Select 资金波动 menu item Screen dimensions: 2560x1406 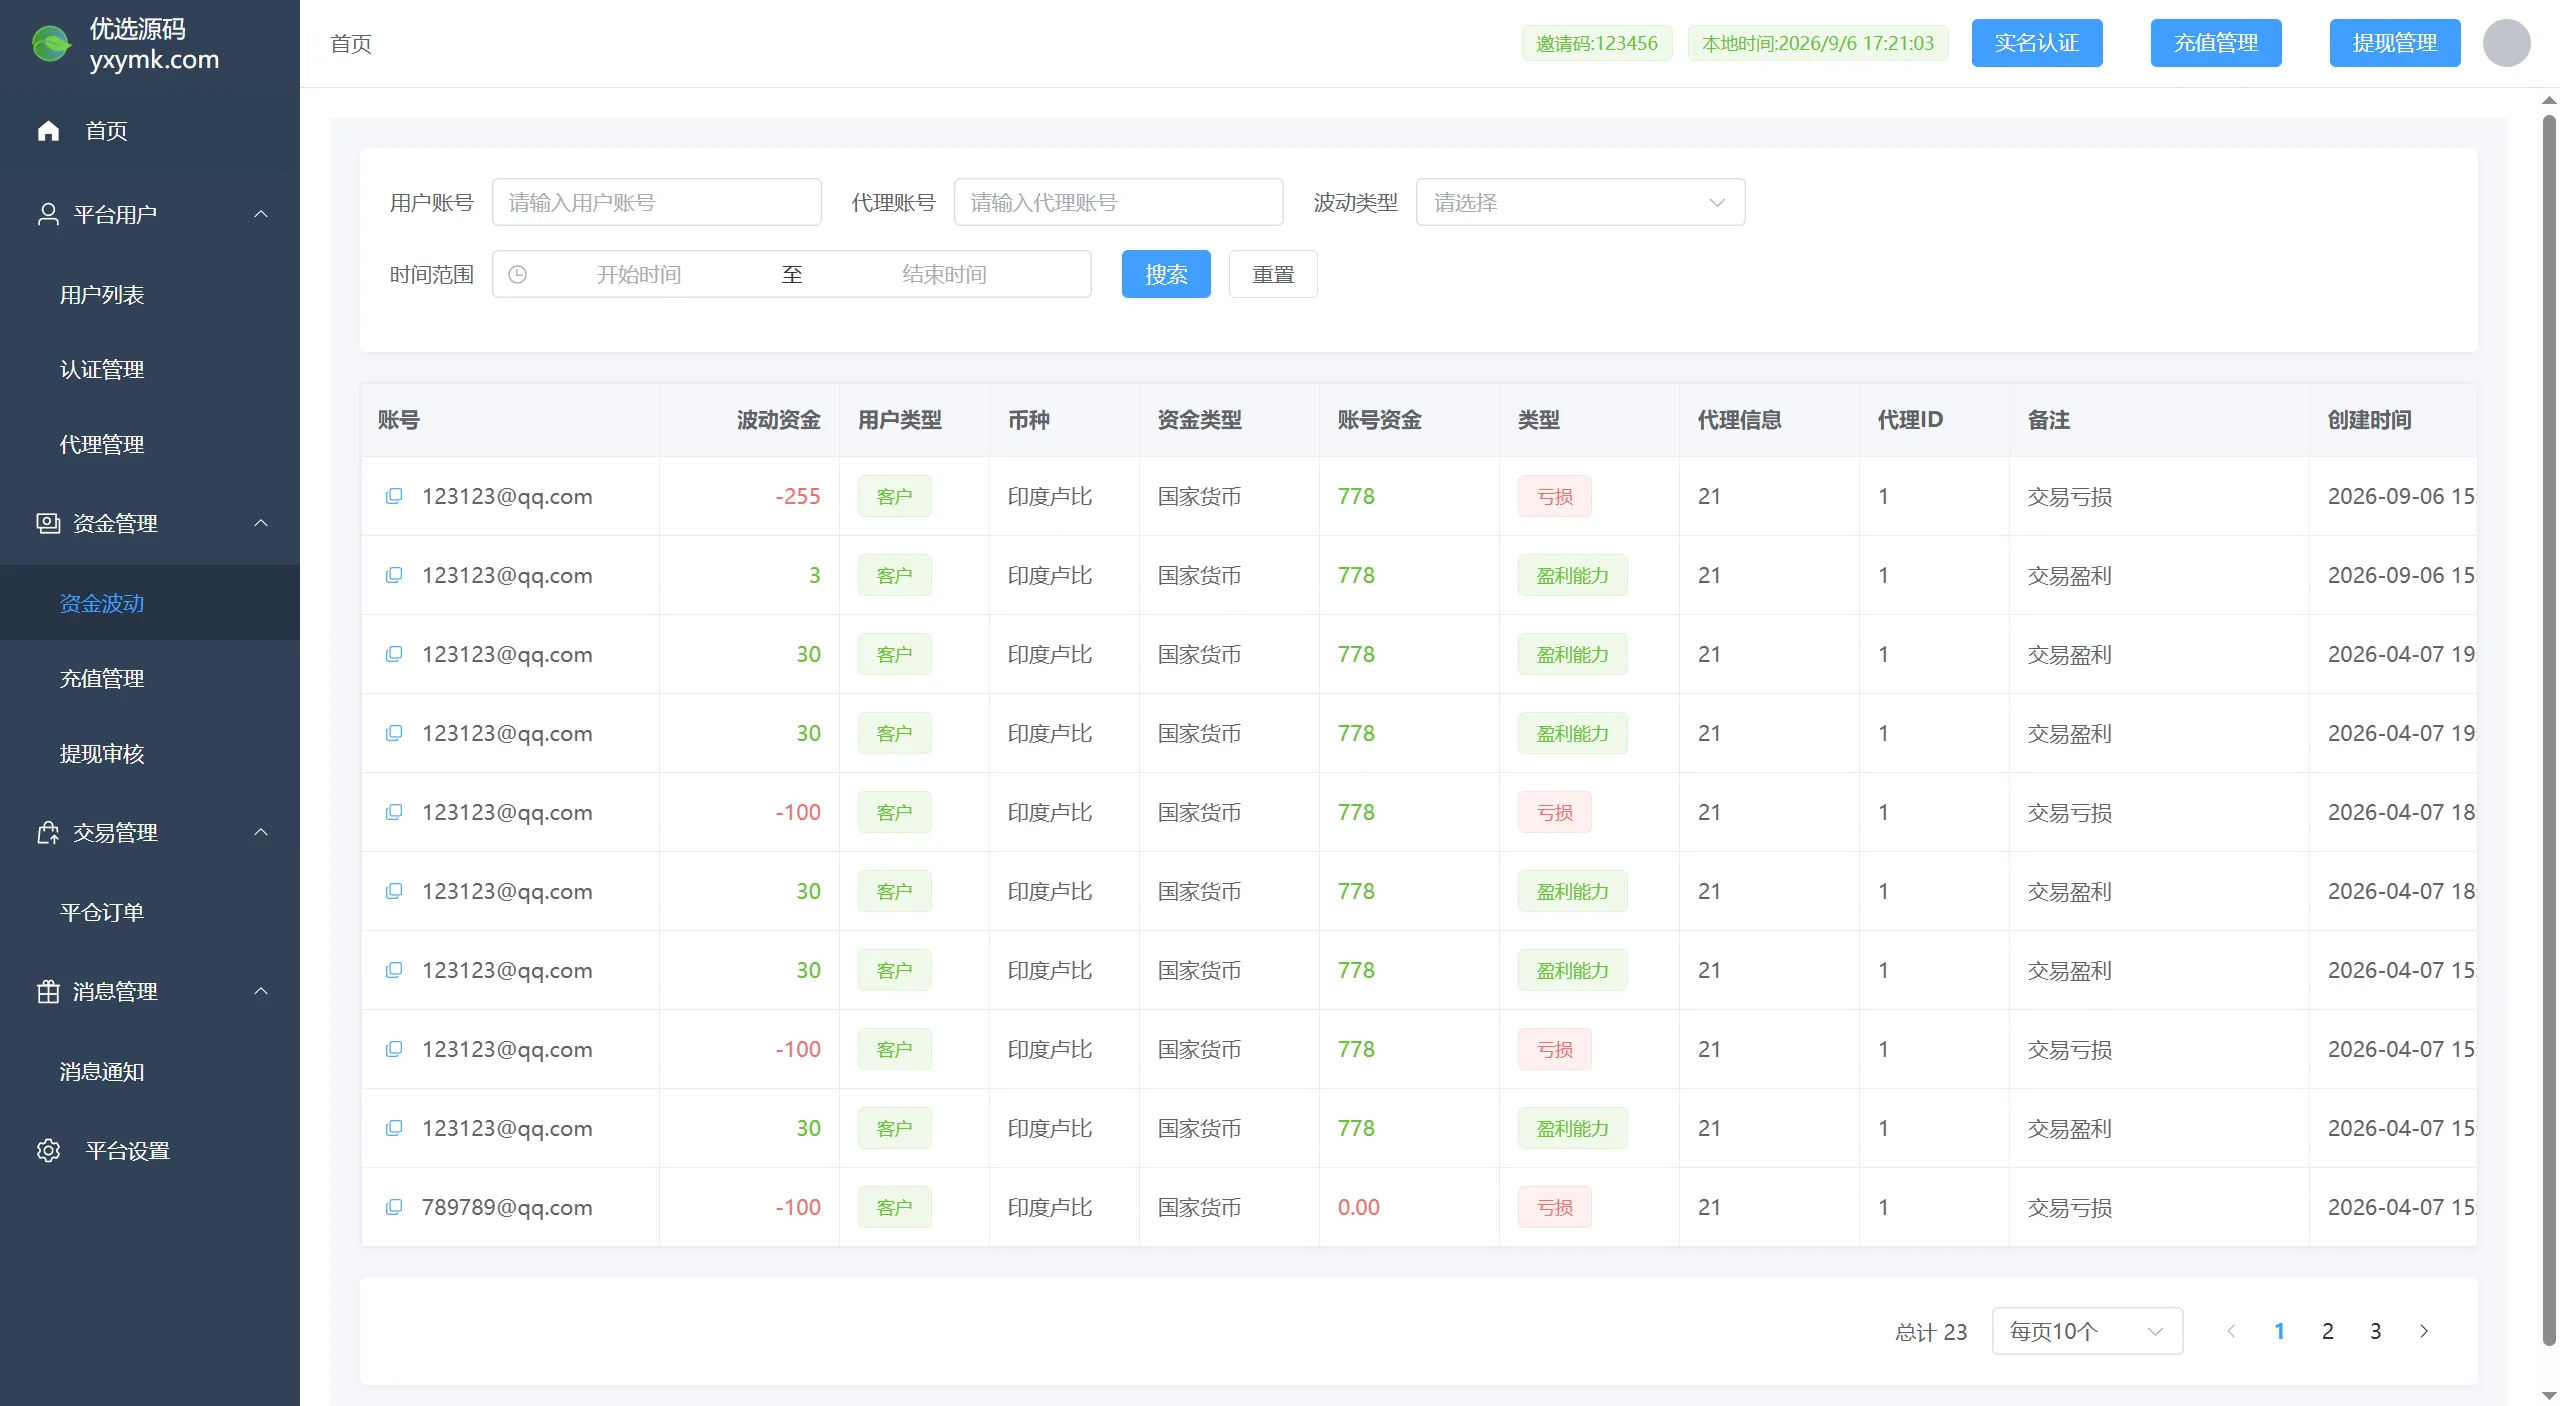coord(150,603)
